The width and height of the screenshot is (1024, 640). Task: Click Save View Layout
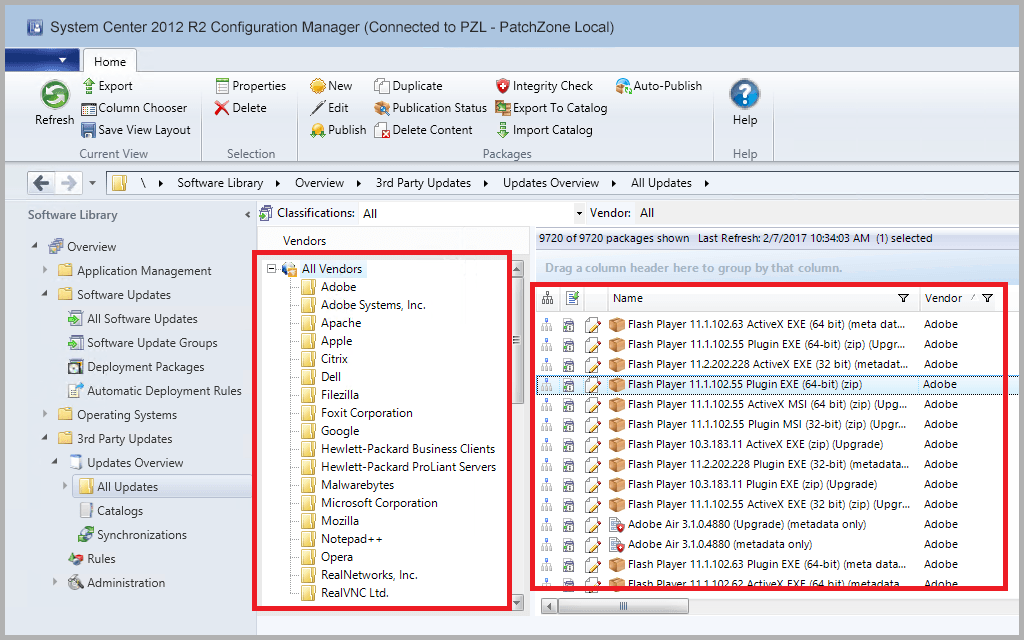(136, 130)
